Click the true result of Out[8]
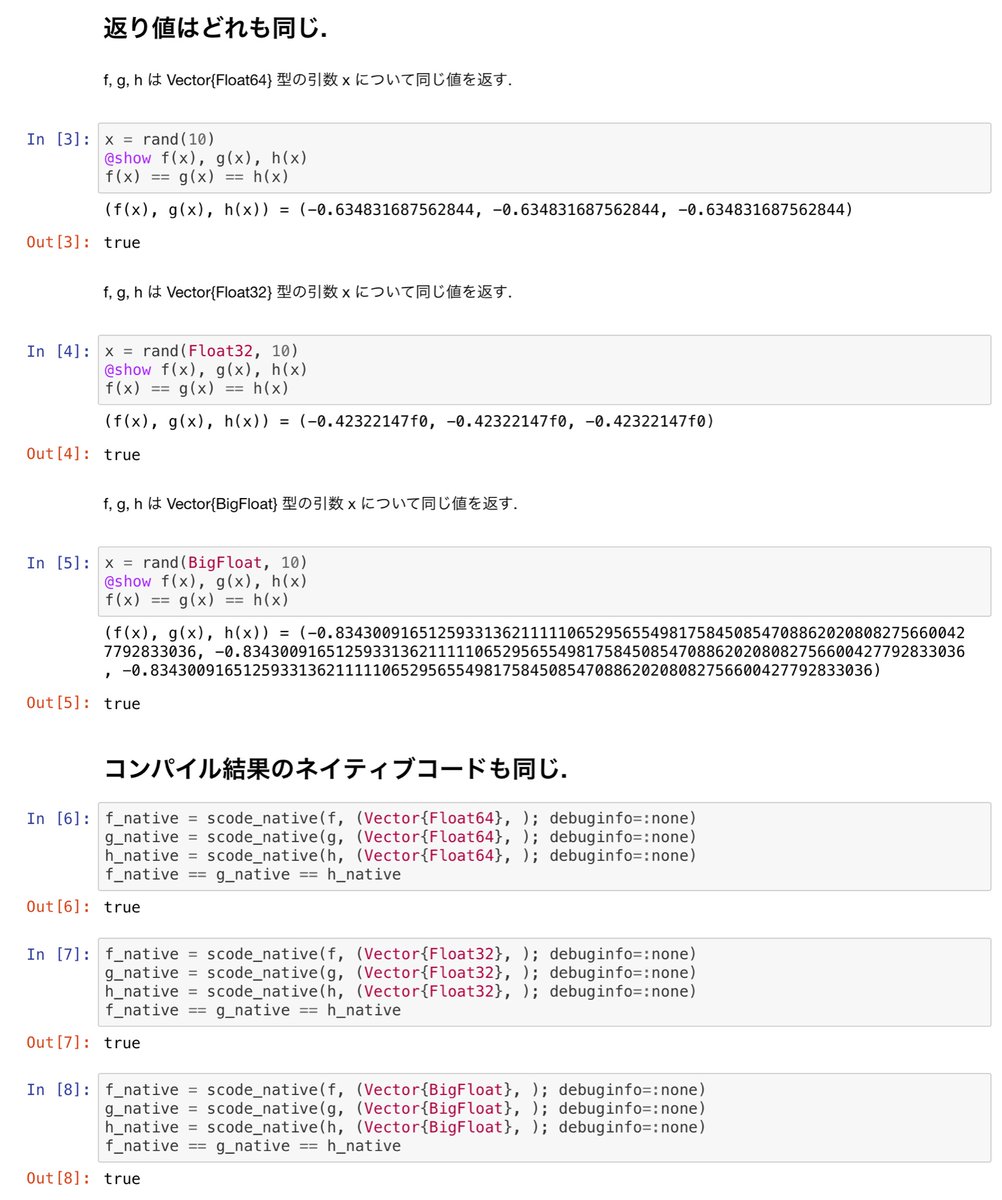This screenshot has height=1200, width=1002. 122,1179
